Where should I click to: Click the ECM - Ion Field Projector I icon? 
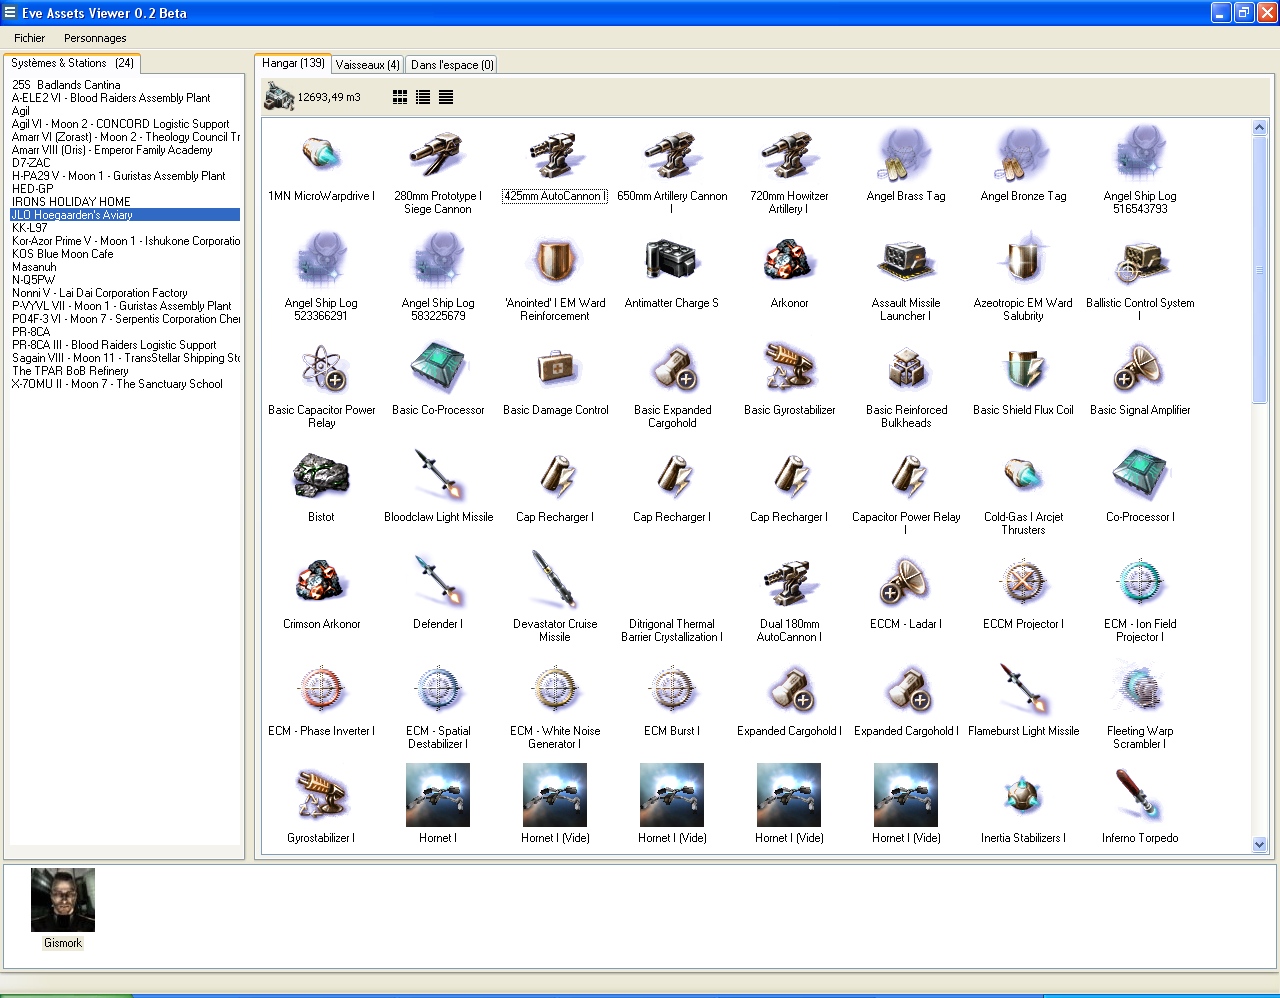(1140, 583)
